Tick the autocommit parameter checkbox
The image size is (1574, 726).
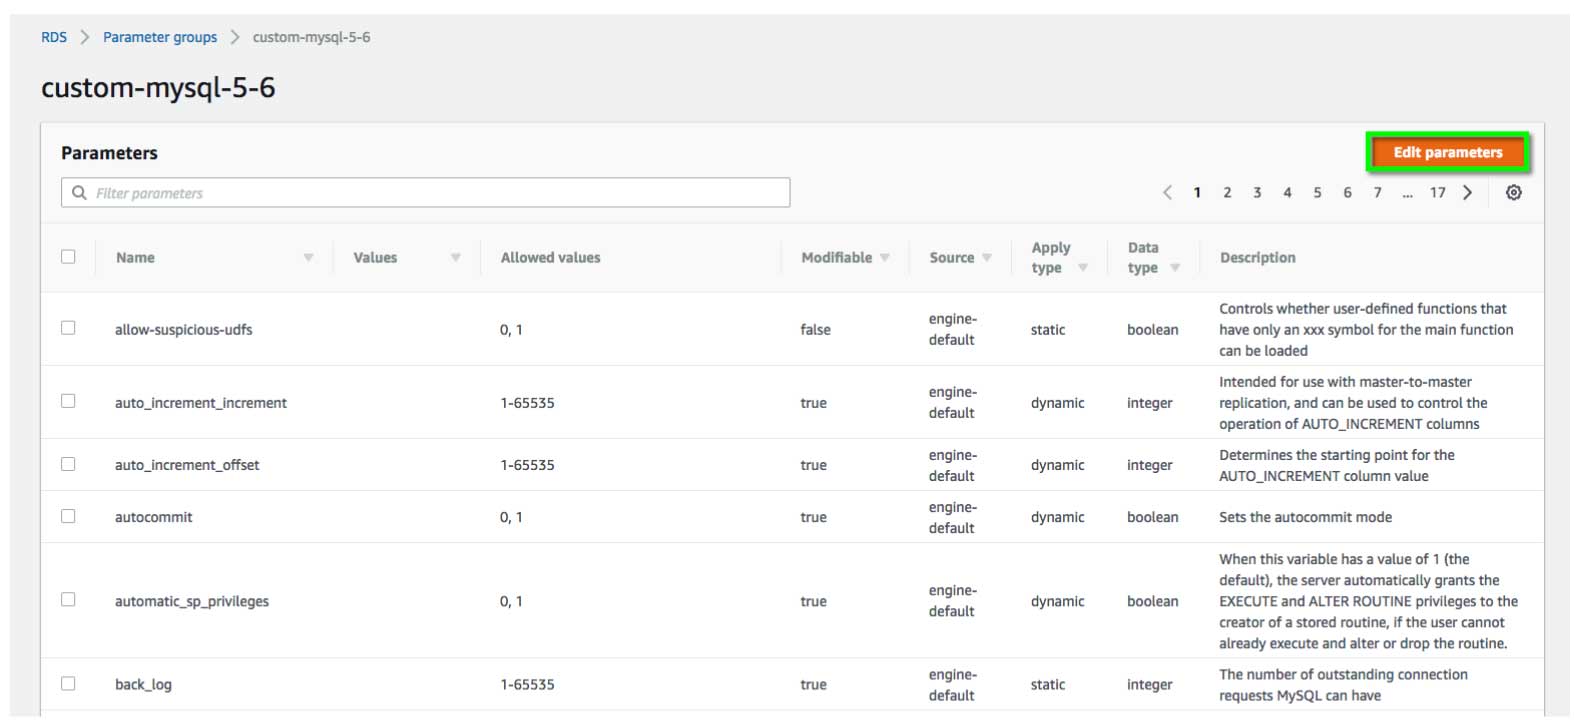[x=68, y=516]
